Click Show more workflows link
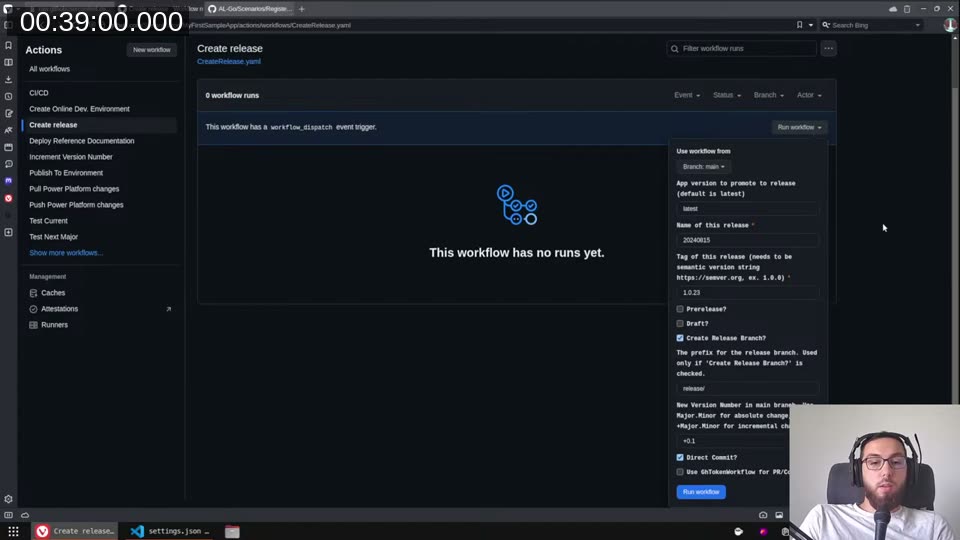Viewport: 960px width, 540px height. [66, 253]
